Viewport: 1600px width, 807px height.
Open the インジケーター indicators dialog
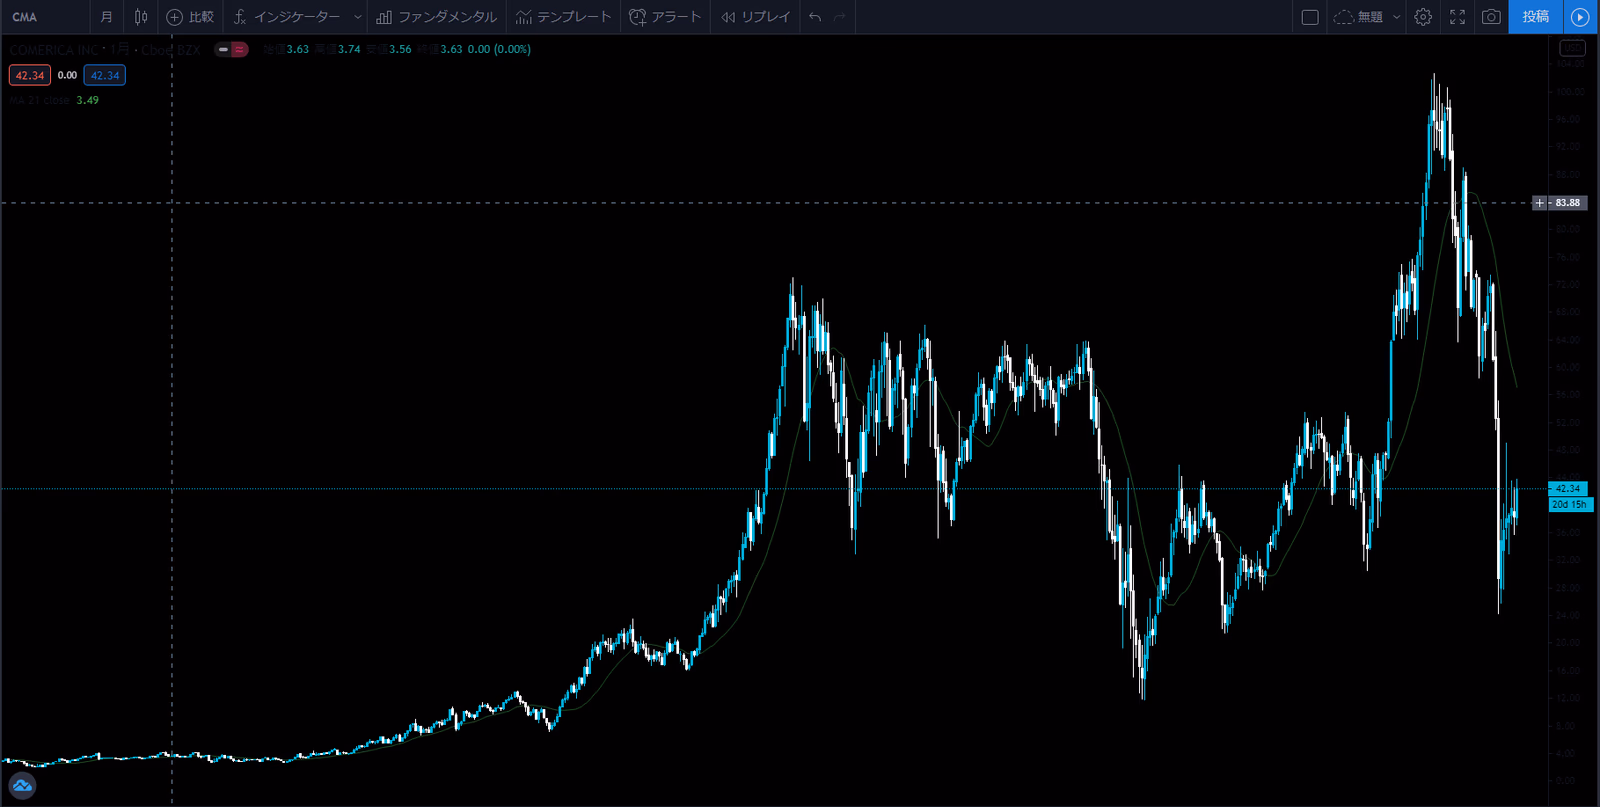coord(287,17)
